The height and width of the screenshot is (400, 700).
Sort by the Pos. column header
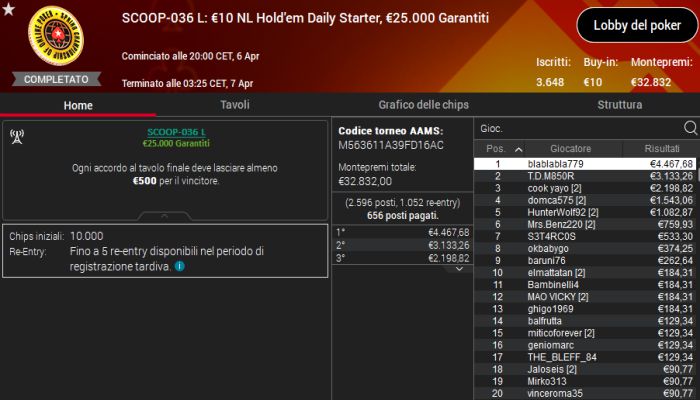coord(499,149)
